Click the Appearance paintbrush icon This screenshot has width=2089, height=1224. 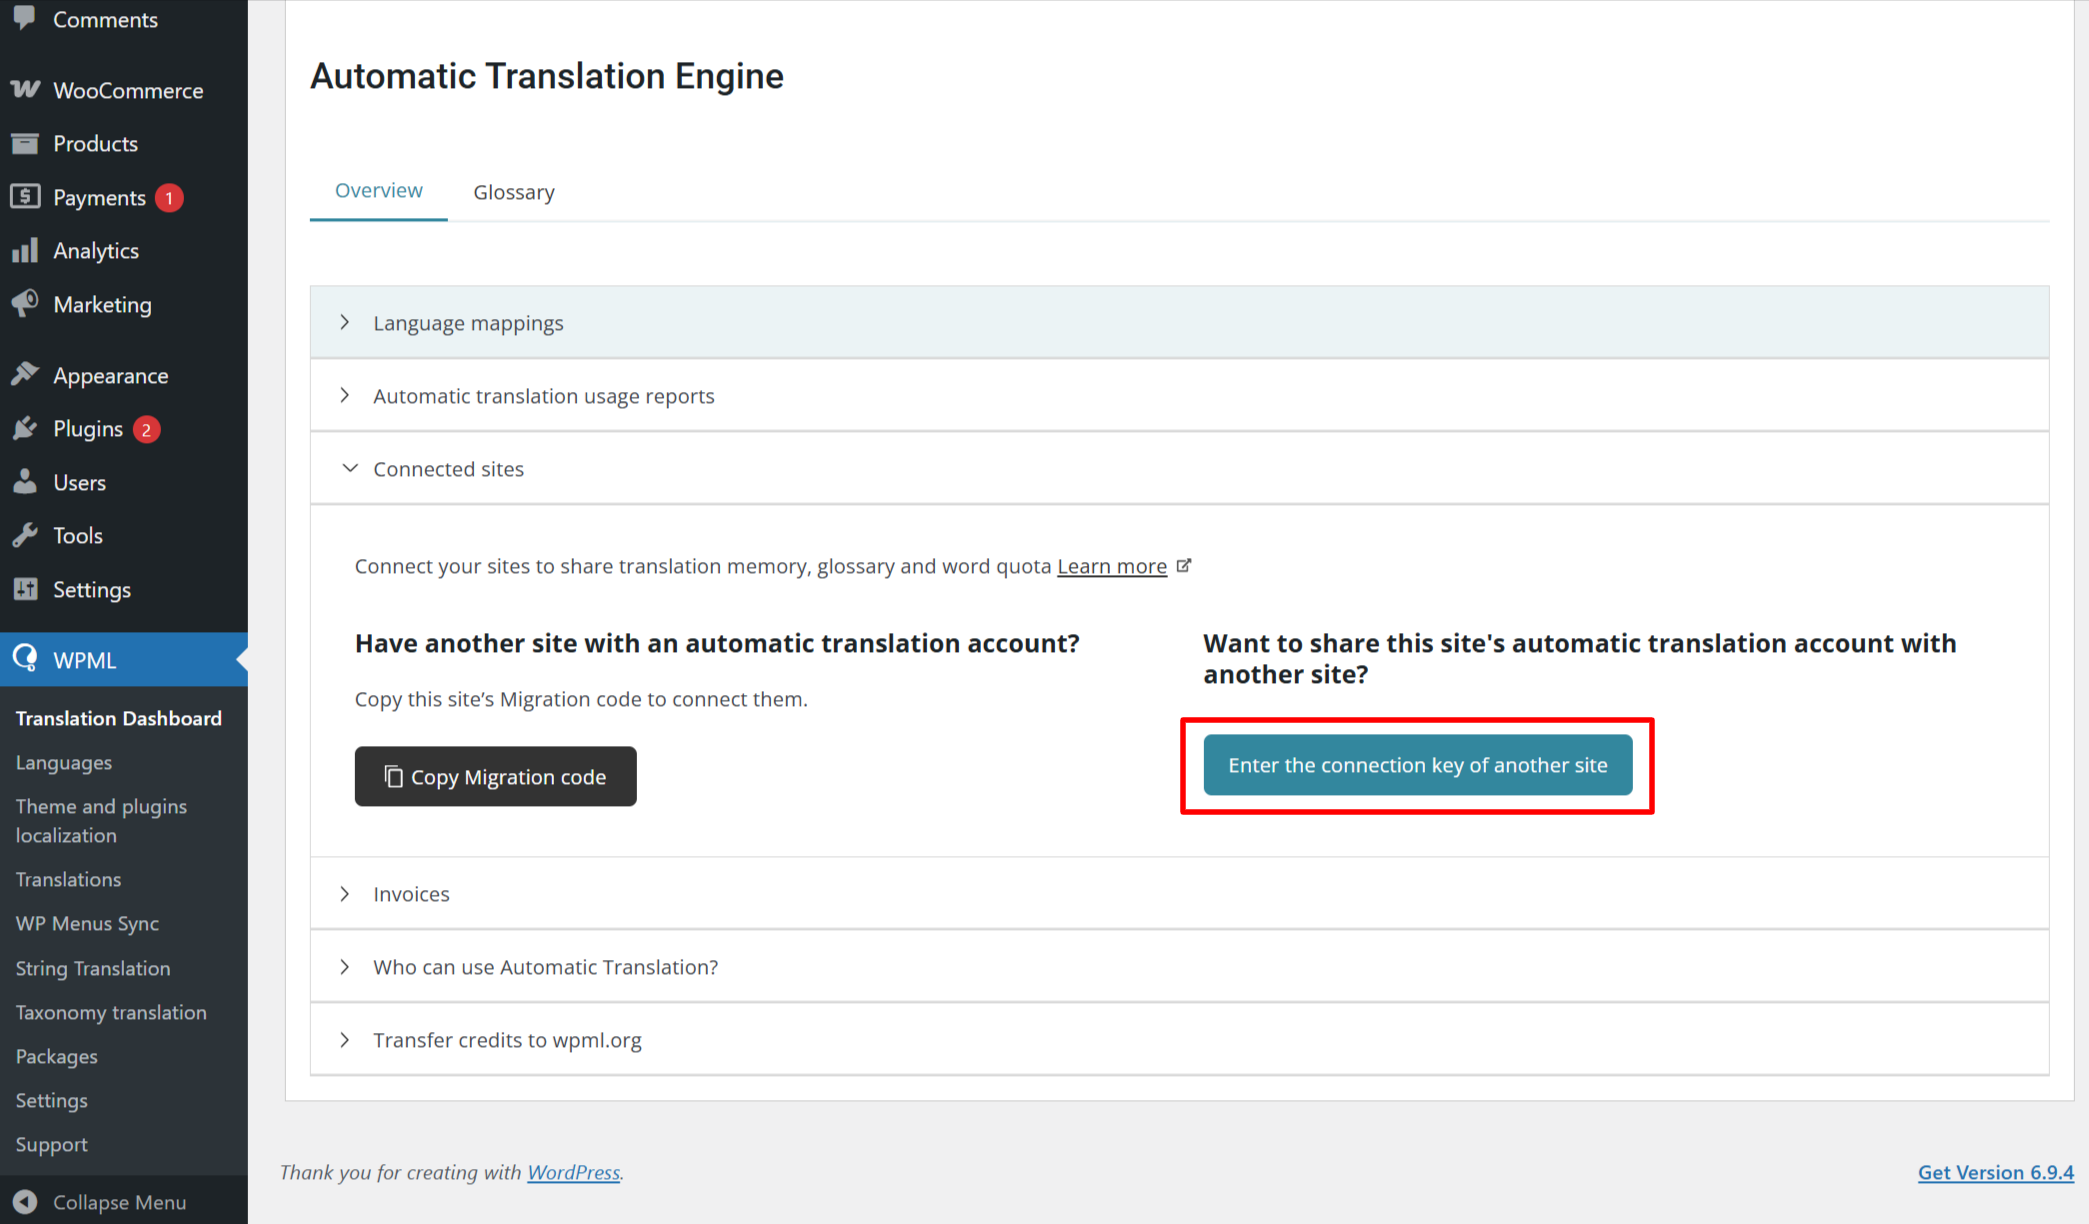click(x=25, y=375)
